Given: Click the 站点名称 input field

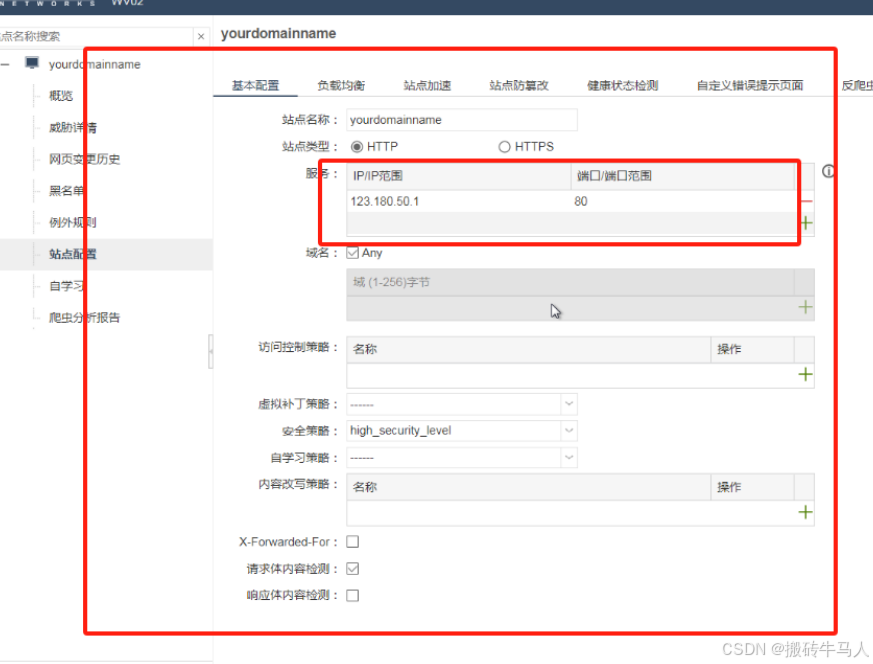Looking at the screenshot, I should 461,119.
